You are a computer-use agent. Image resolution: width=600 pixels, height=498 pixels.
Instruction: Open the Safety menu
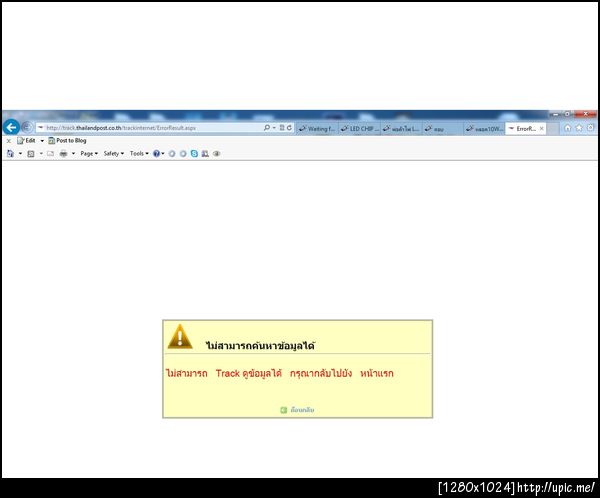[114, 153]
